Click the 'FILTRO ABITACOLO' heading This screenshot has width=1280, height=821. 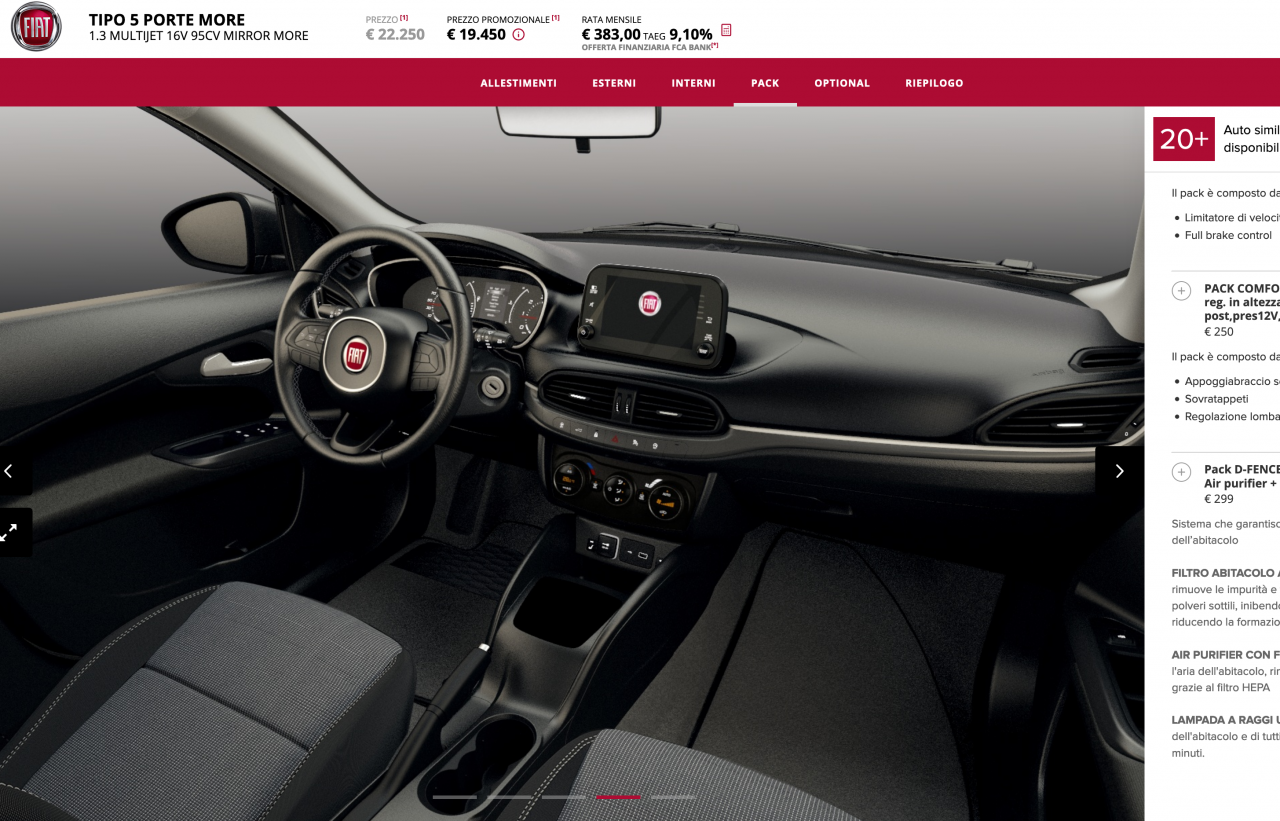click(x=1226, y=573)
